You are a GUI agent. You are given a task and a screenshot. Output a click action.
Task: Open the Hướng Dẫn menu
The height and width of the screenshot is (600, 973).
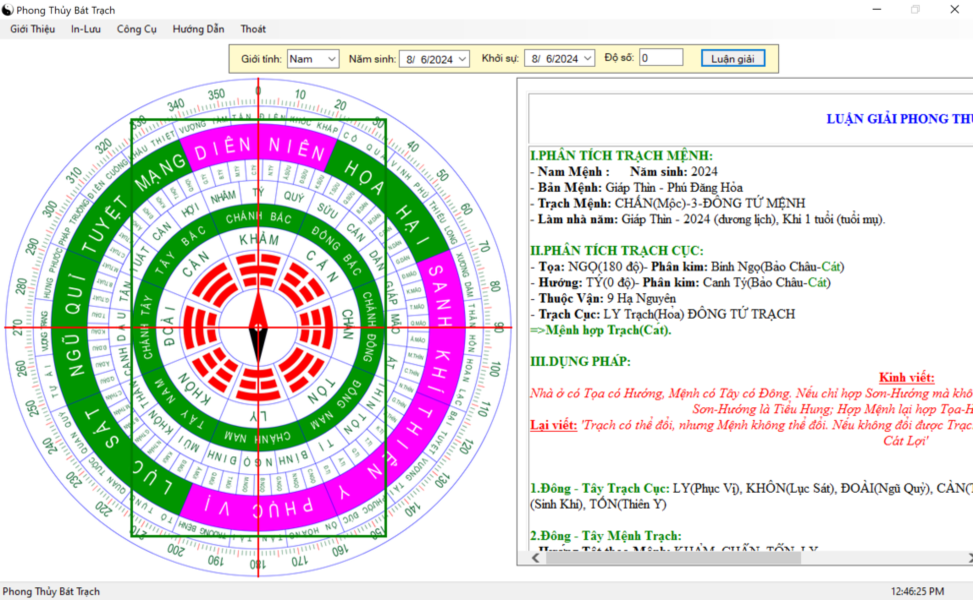[x=199, y=29]
